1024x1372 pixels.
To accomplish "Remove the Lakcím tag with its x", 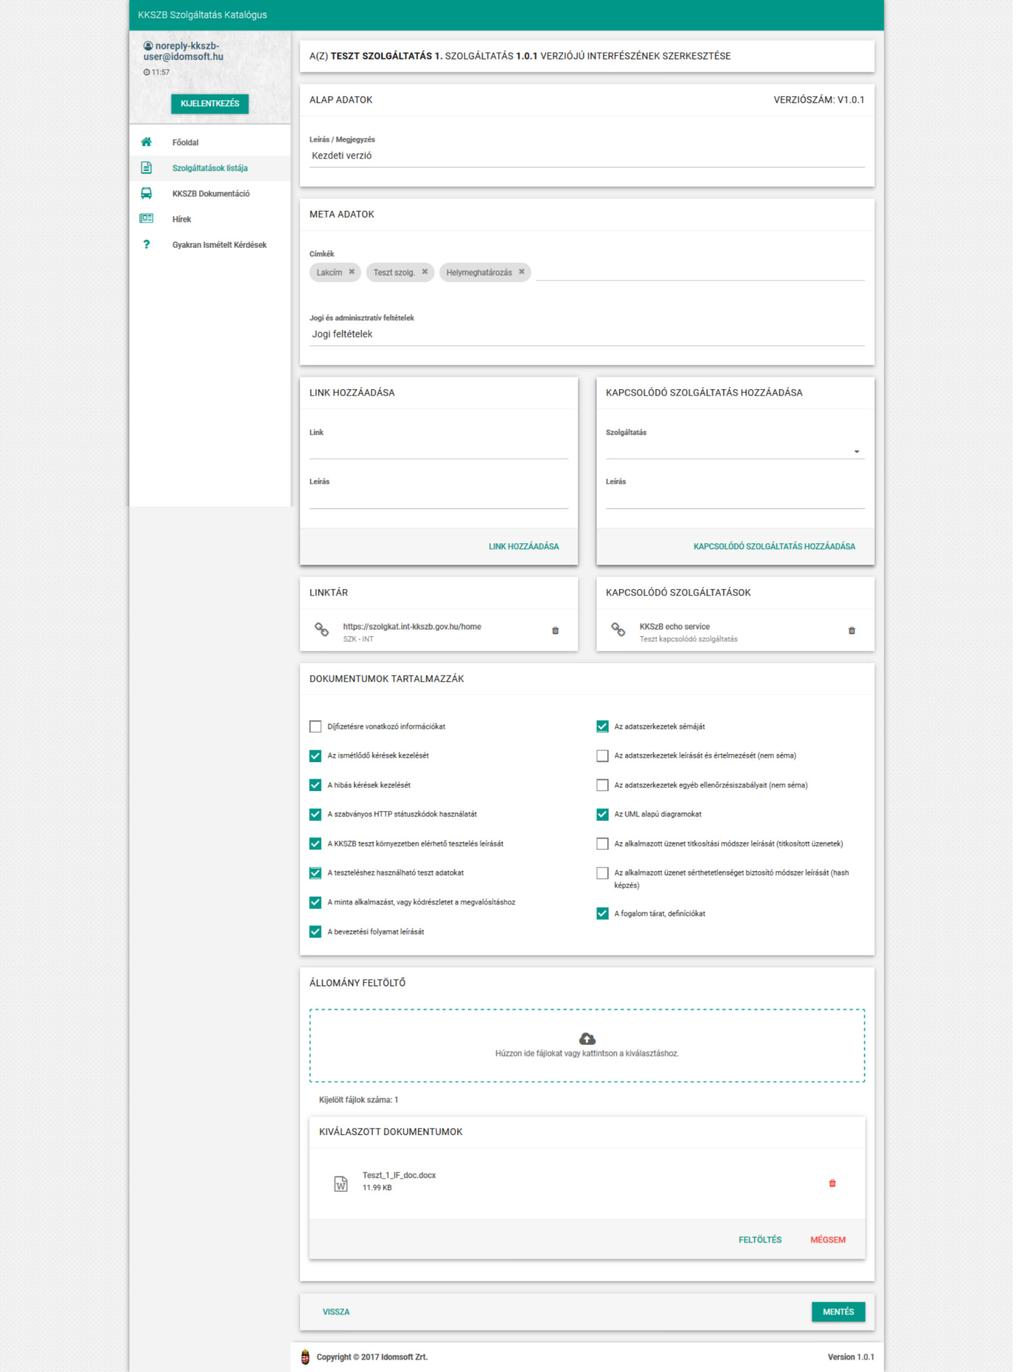I will click(x=352, y=272).
